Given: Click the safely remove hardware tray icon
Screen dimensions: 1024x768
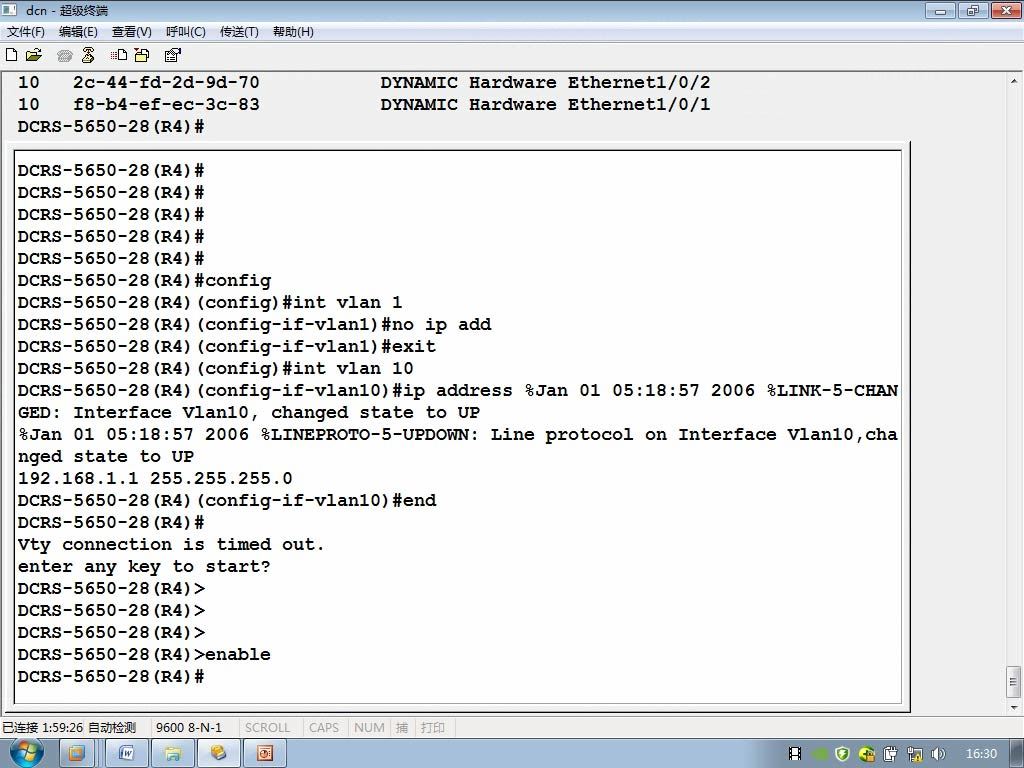Looking at the screenshot, I should coord(890,754).
